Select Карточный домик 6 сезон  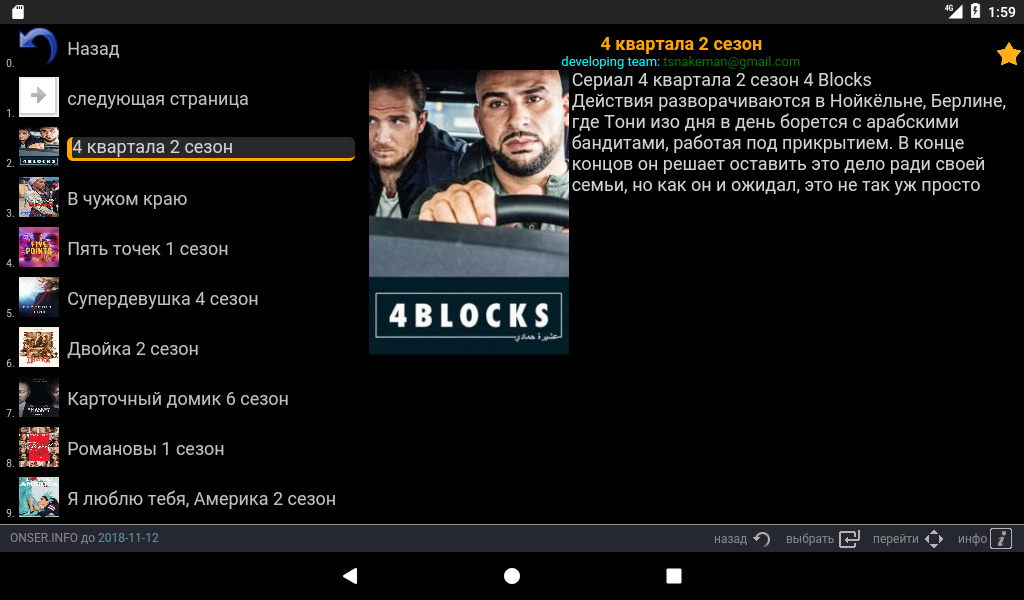coord(178,399)
